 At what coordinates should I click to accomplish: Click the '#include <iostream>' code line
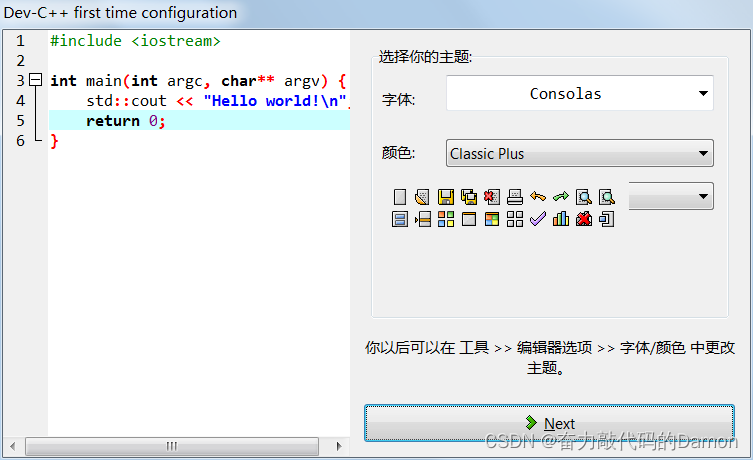135,41
